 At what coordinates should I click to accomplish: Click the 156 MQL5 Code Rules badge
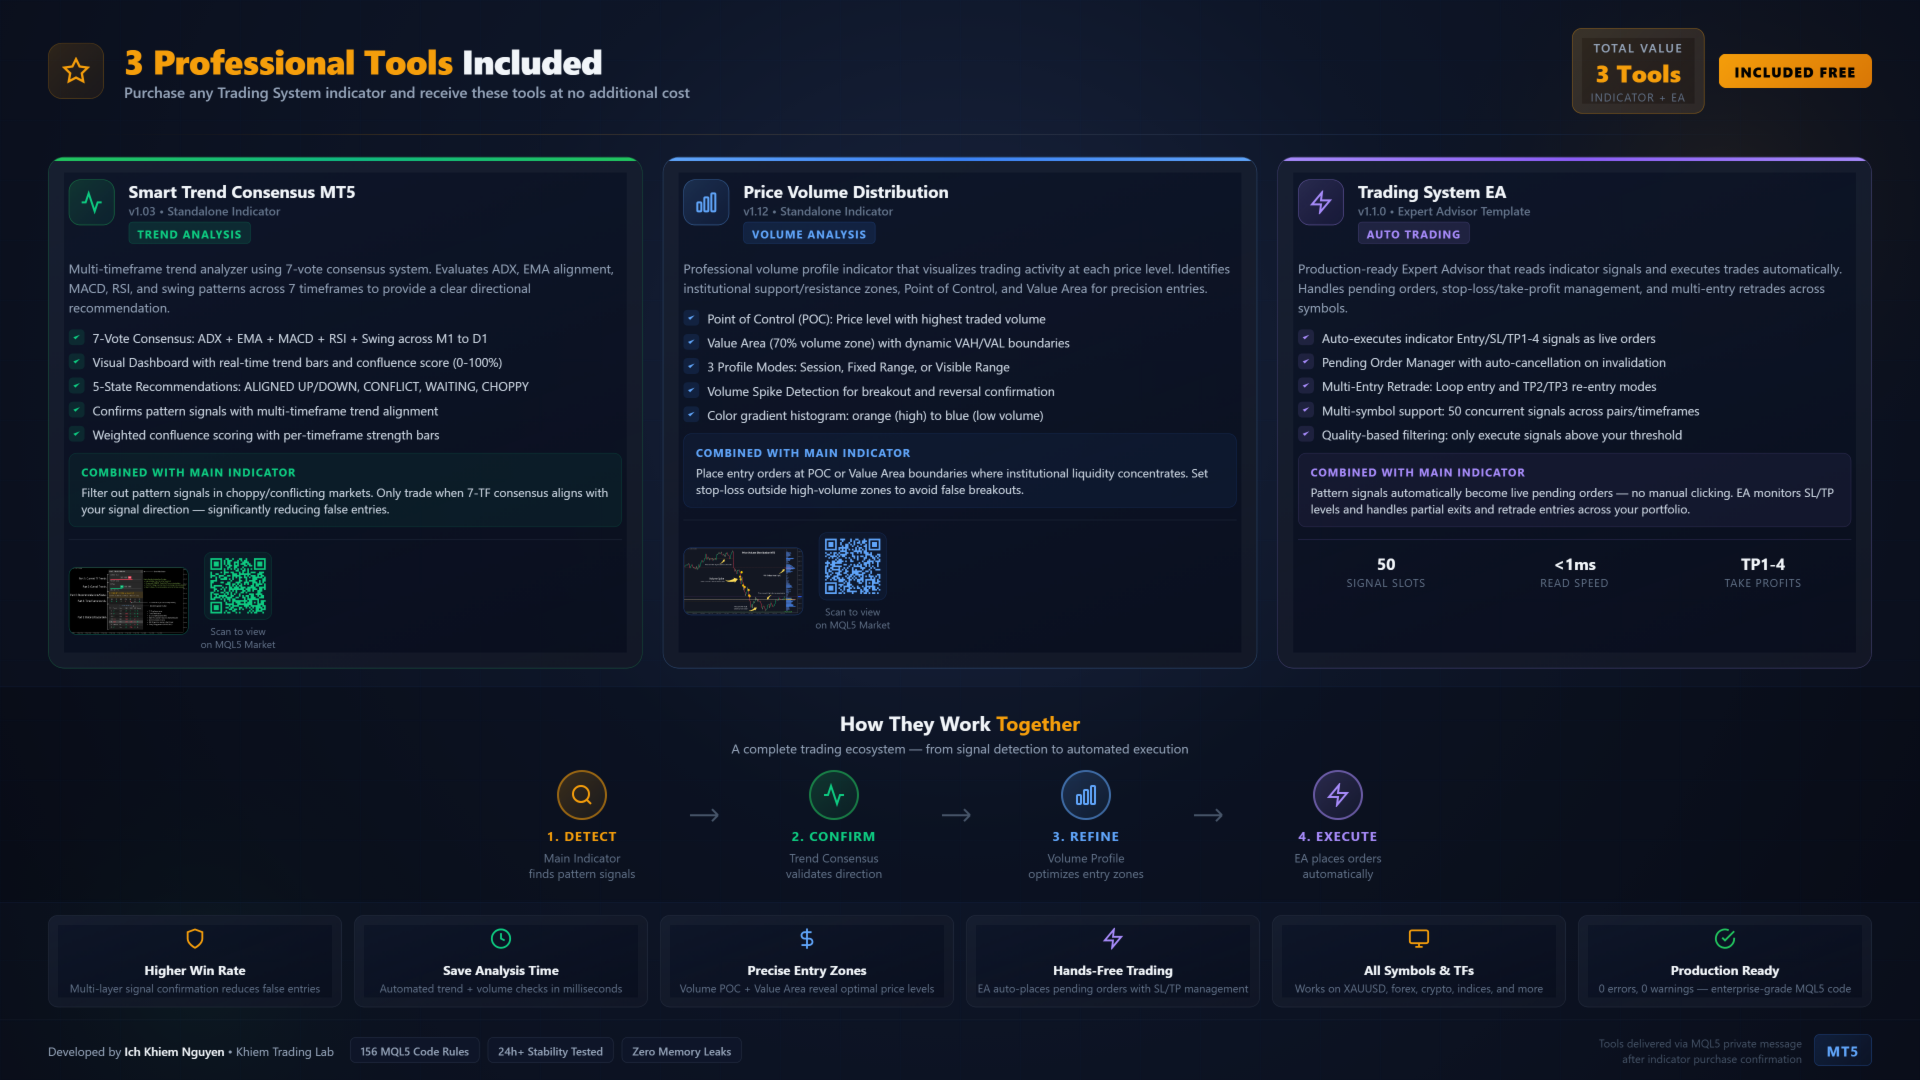[x=414, y=1051]
